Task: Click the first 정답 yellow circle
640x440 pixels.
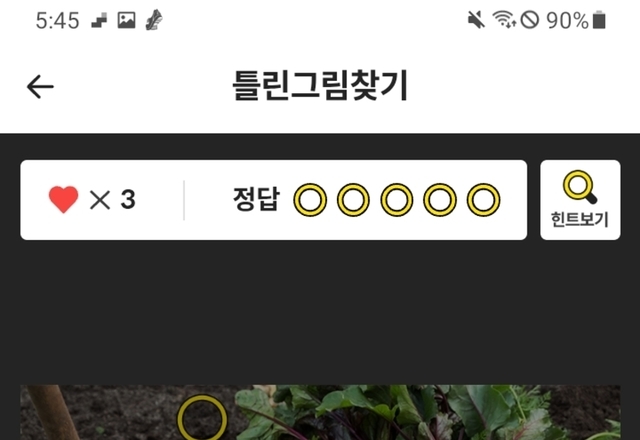Action: click(310, 200)
